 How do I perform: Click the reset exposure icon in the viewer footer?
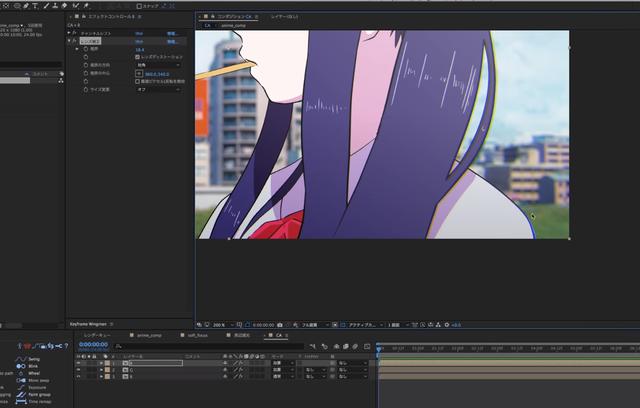[447, 325]
